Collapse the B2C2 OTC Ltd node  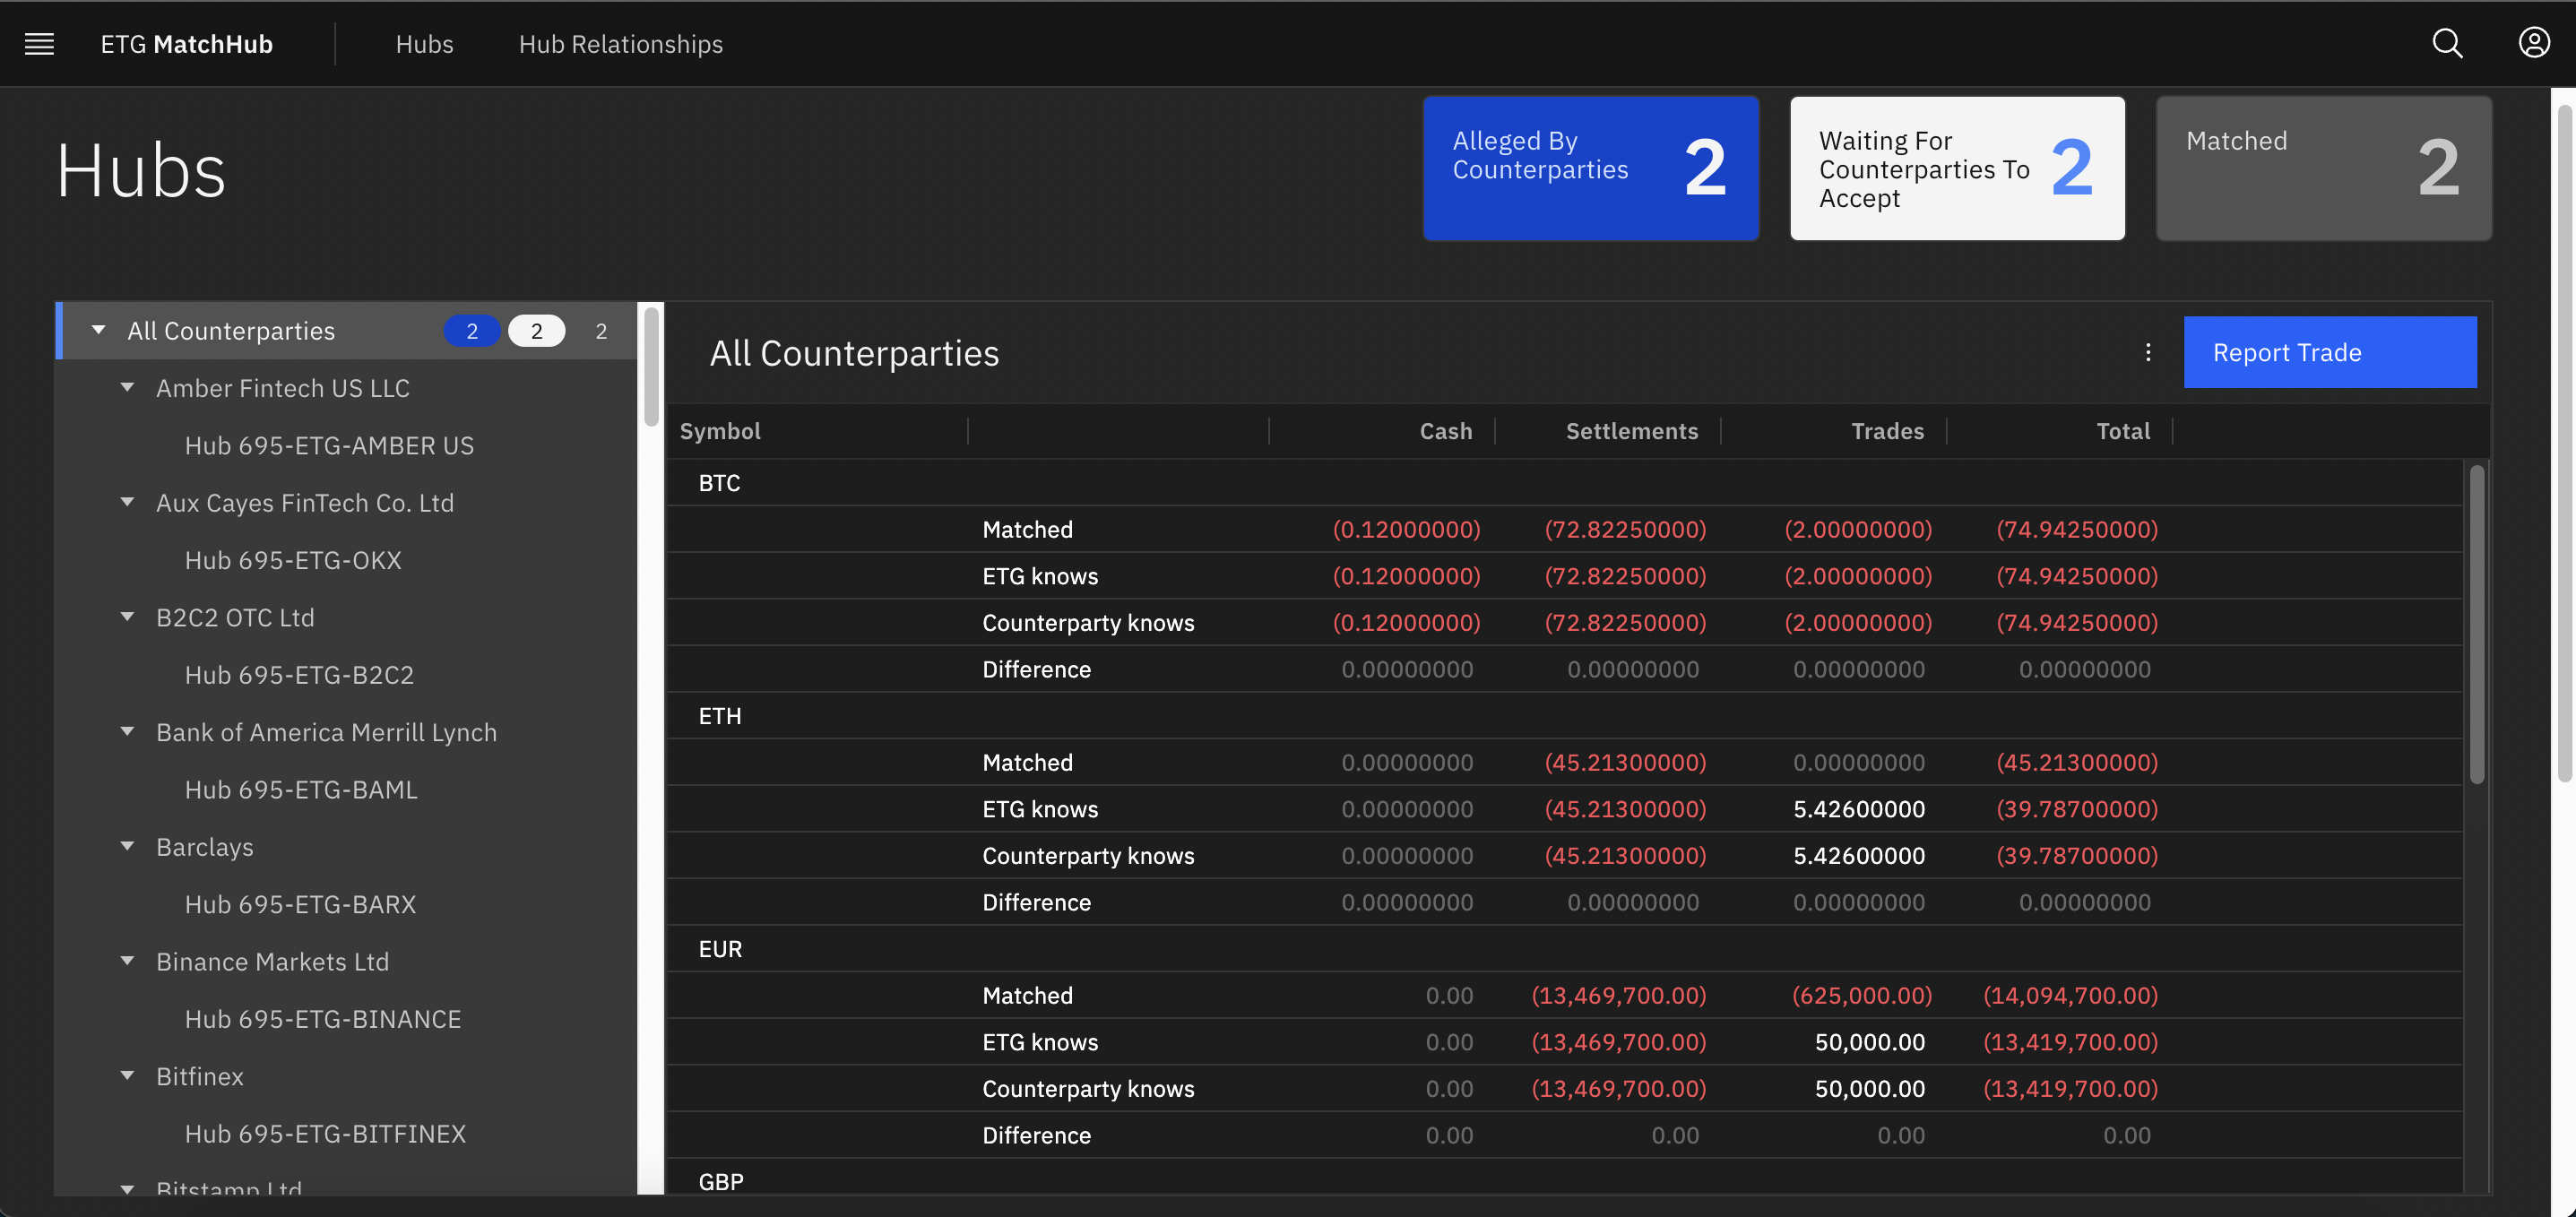(x=127, y=617)
